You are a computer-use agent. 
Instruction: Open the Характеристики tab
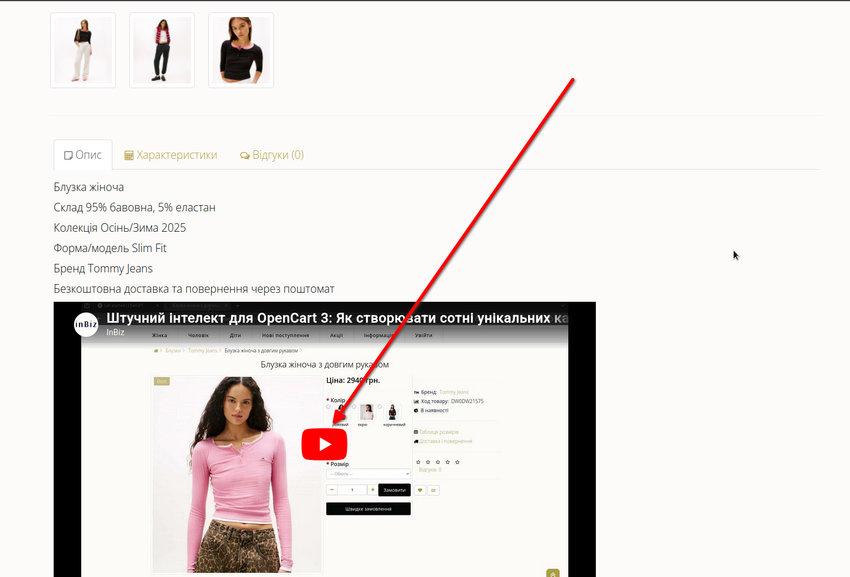point(171,155)
